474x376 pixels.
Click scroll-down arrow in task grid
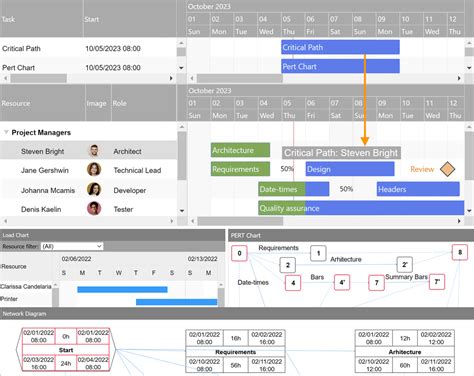tap(181, 68)
